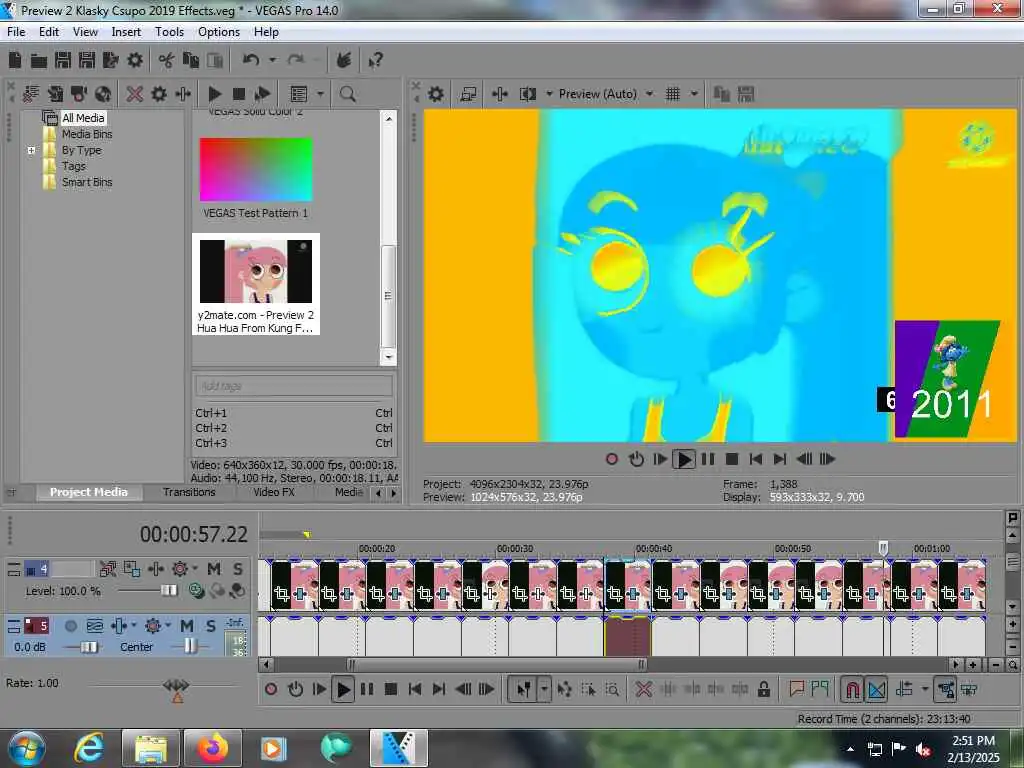Screen dimensions: 1024x768
Task: Solo video track 4
Action: click(238, 569)
